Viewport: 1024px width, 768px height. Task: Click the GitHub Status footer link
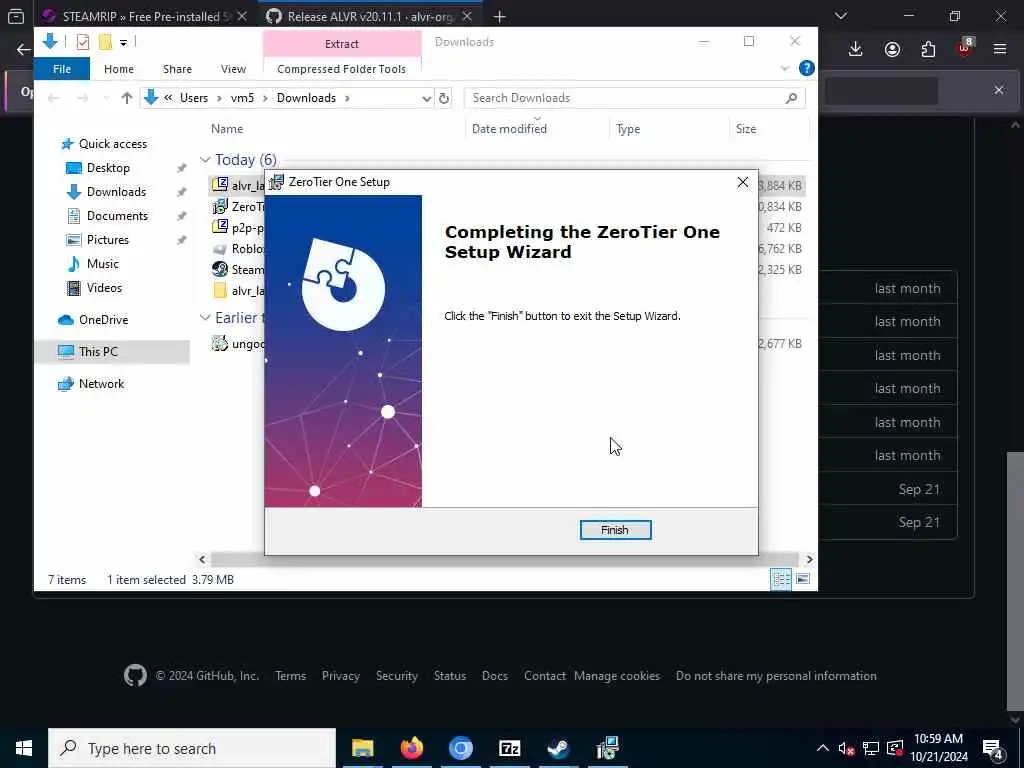(x=450, y=676)
